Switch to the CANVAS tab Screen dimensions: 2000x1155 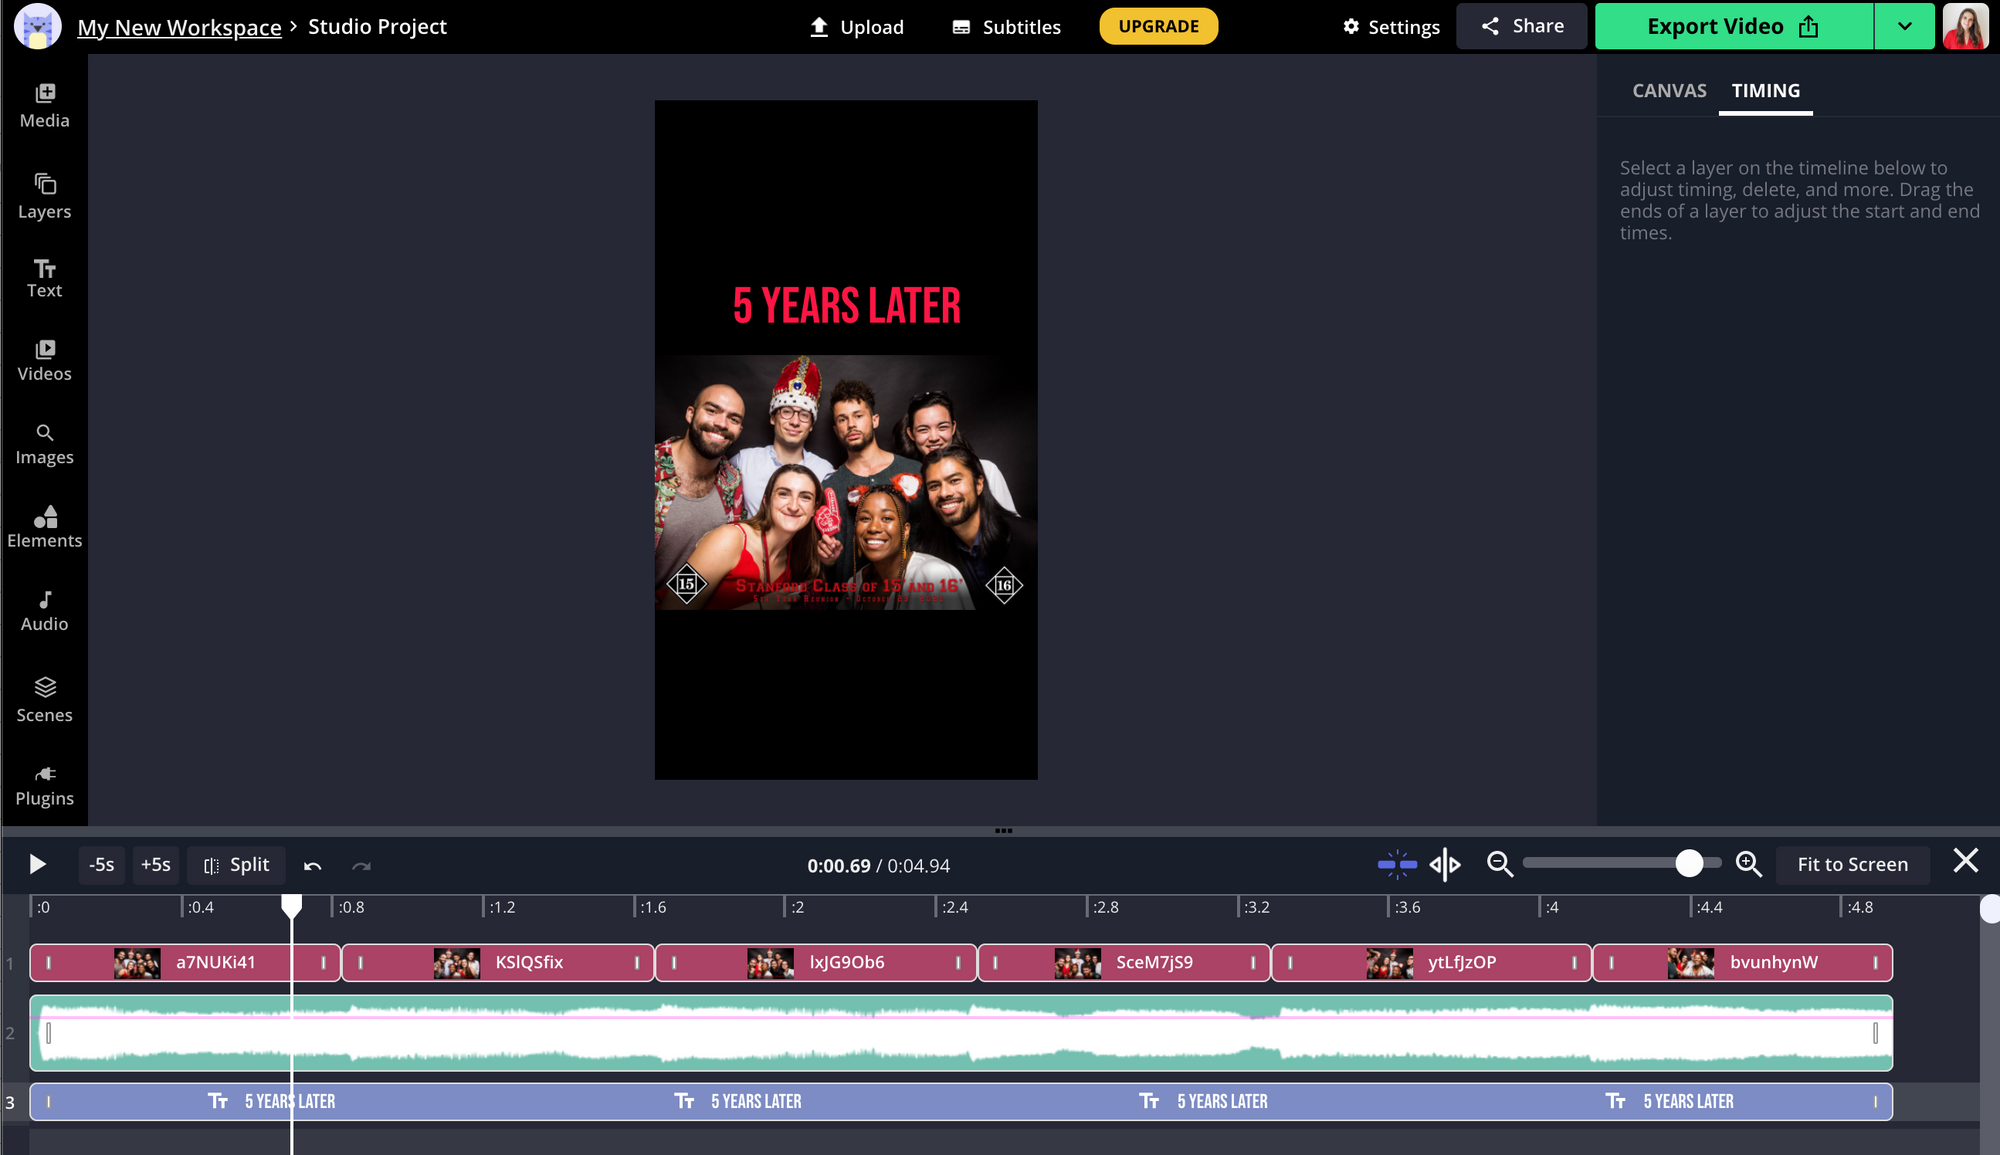pyautogui.click(x=1669, y=91)
